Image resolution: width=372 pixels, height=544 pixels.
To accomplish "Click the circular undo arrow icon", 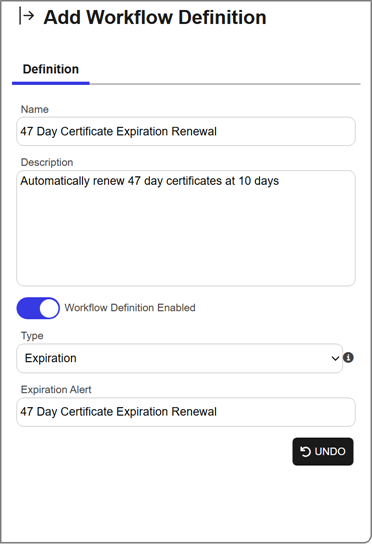I will [x=305, y=451].
